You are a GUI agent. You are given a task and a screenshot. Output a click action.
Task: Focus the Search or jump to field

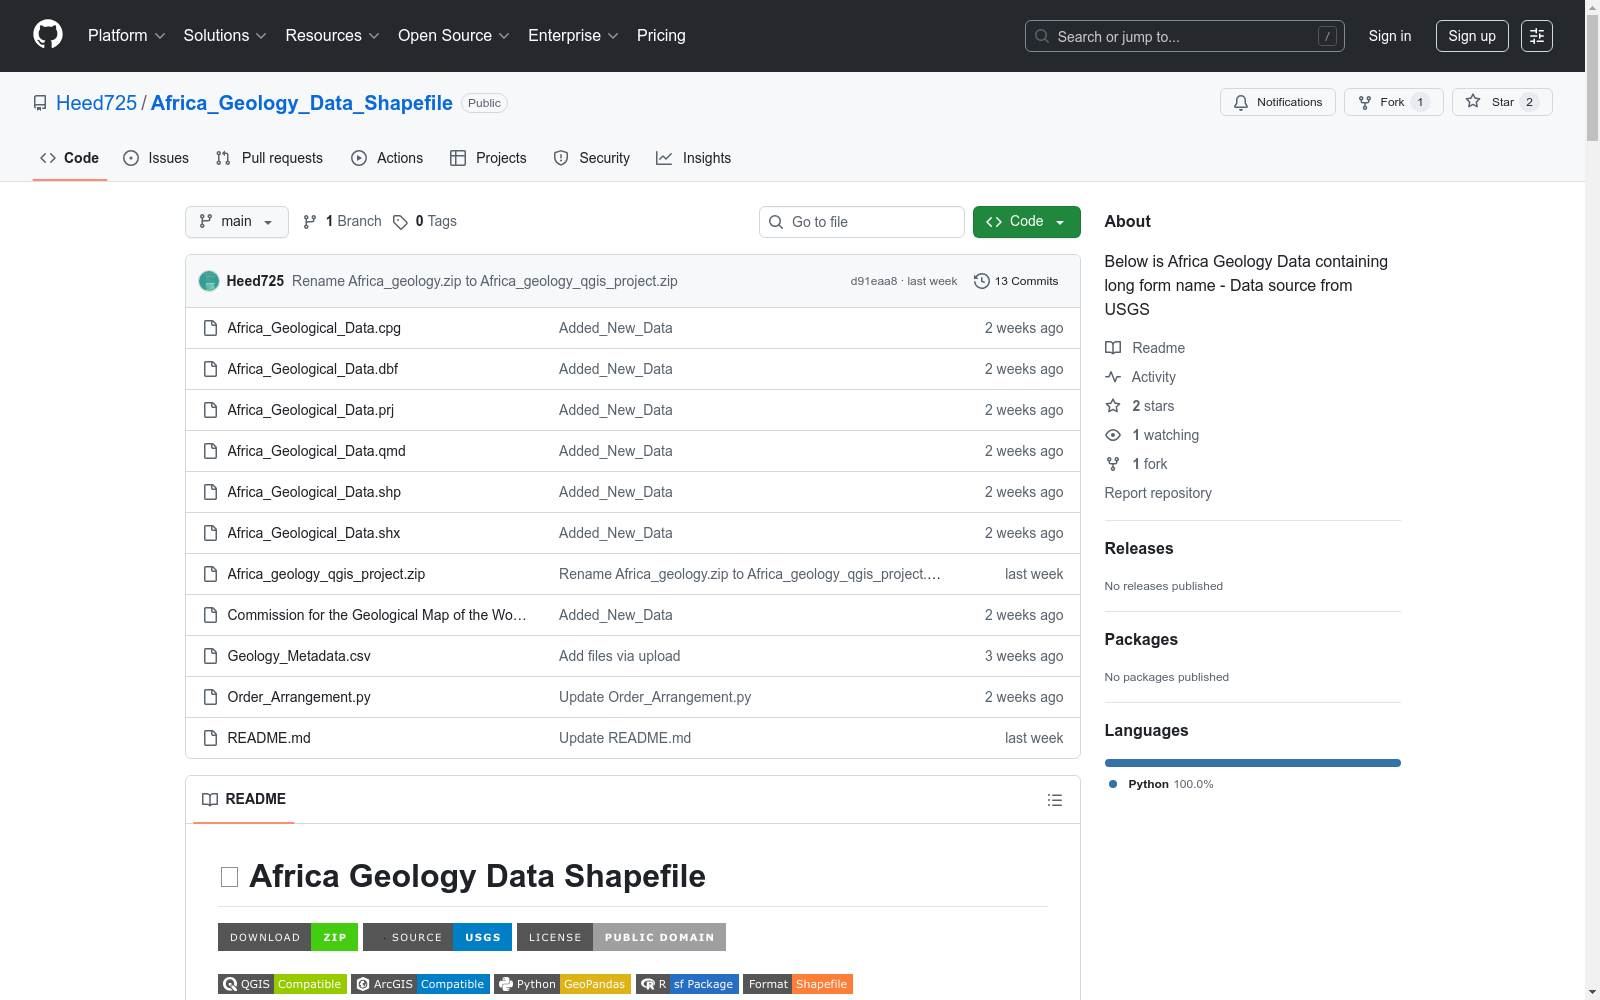pos(1185,36)
